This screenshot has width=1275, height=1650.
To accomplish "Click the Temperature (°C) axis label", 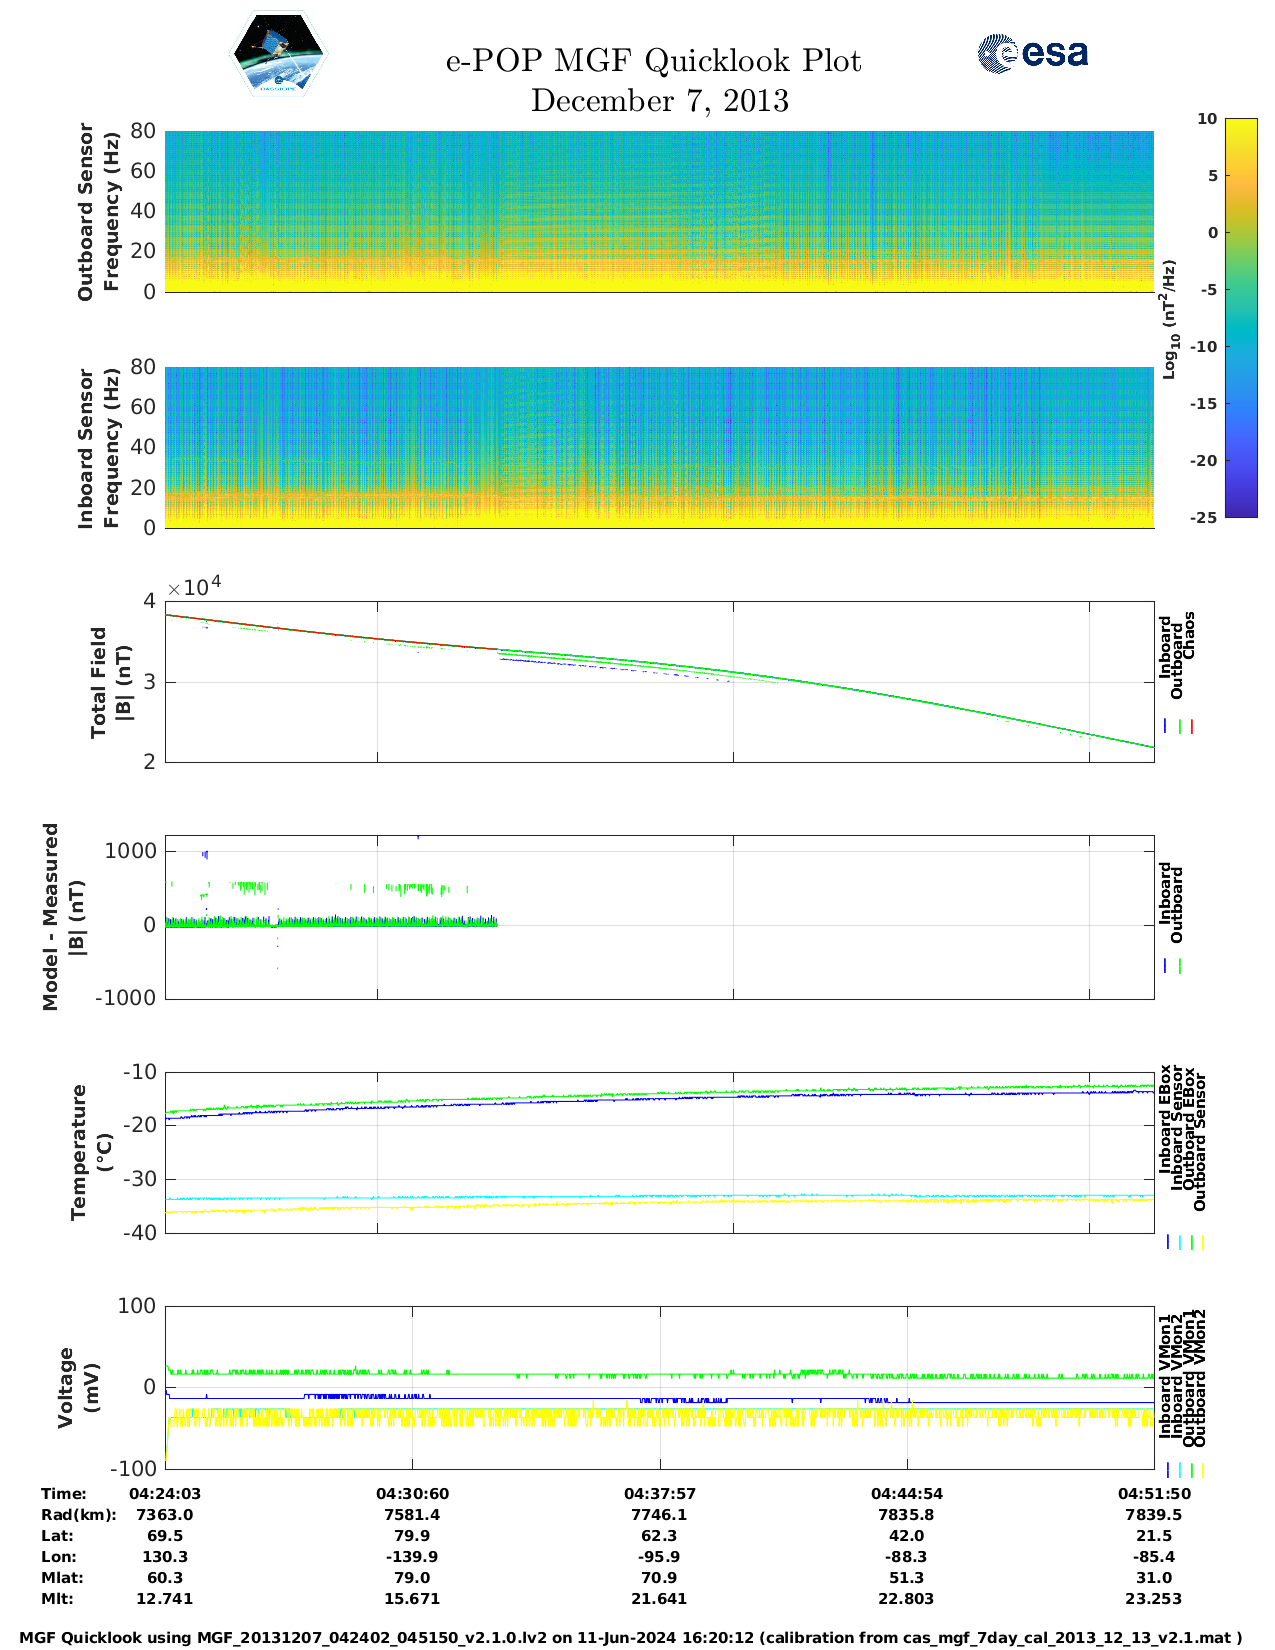I will [x=91, y=1152].
